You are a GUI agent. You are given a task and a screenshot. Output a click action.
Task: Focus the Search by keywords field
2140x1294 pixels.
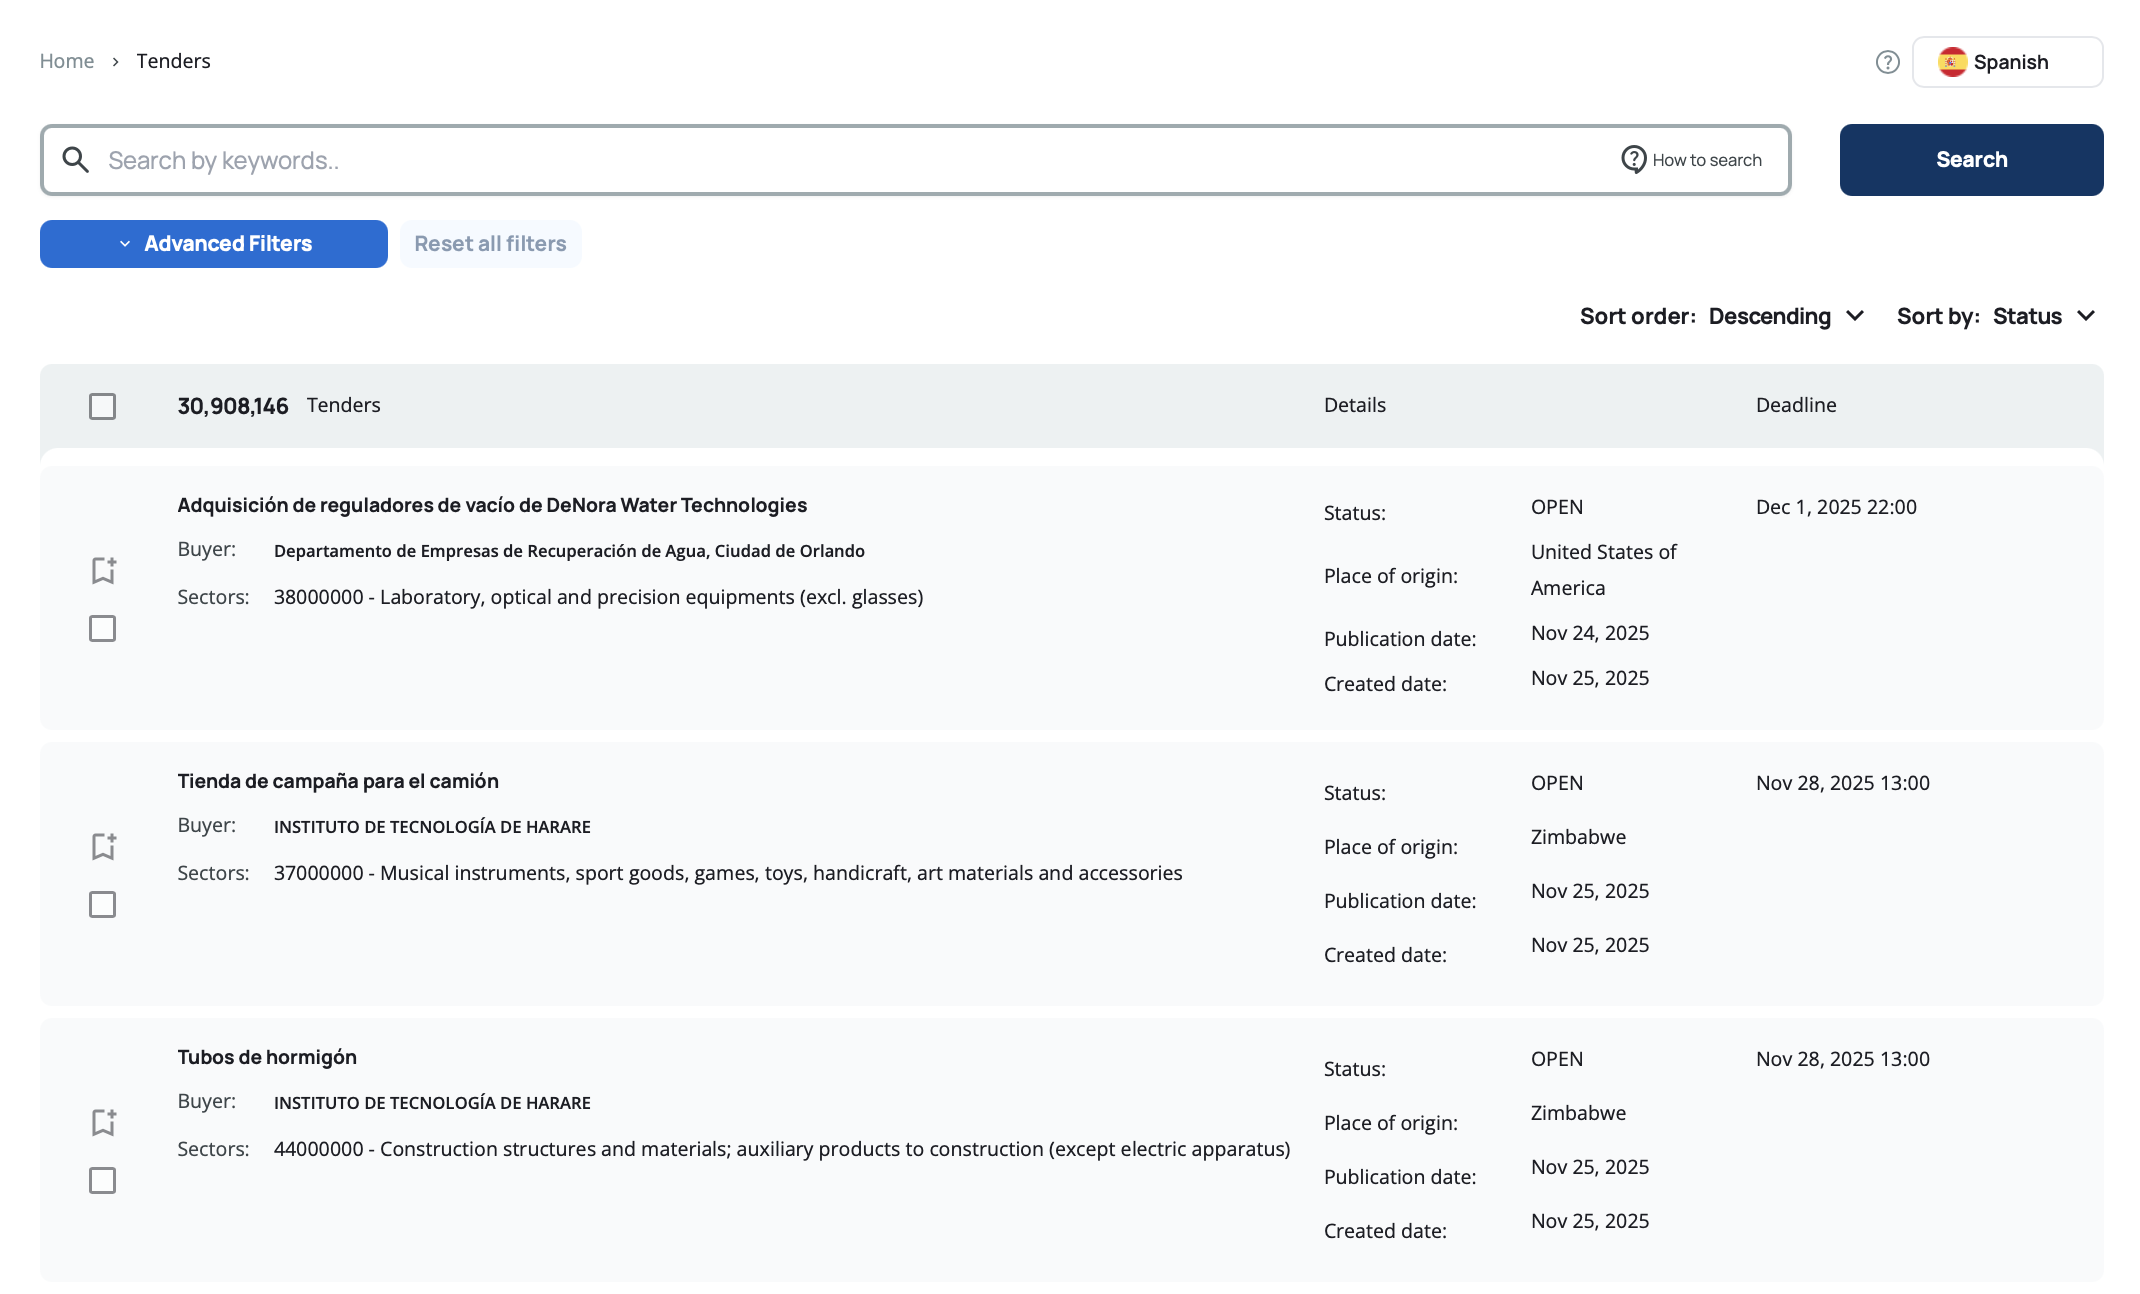click(x=850, y=160)
